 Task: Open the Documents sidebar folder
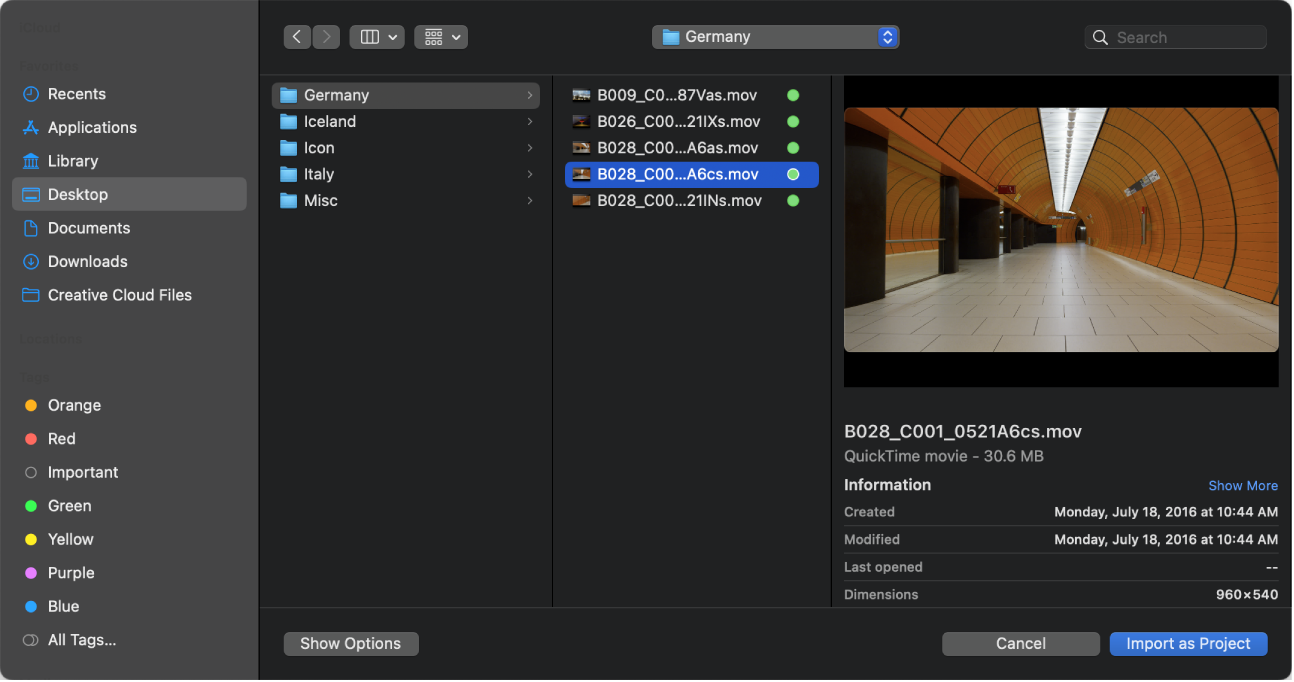[x=90, y=227]
